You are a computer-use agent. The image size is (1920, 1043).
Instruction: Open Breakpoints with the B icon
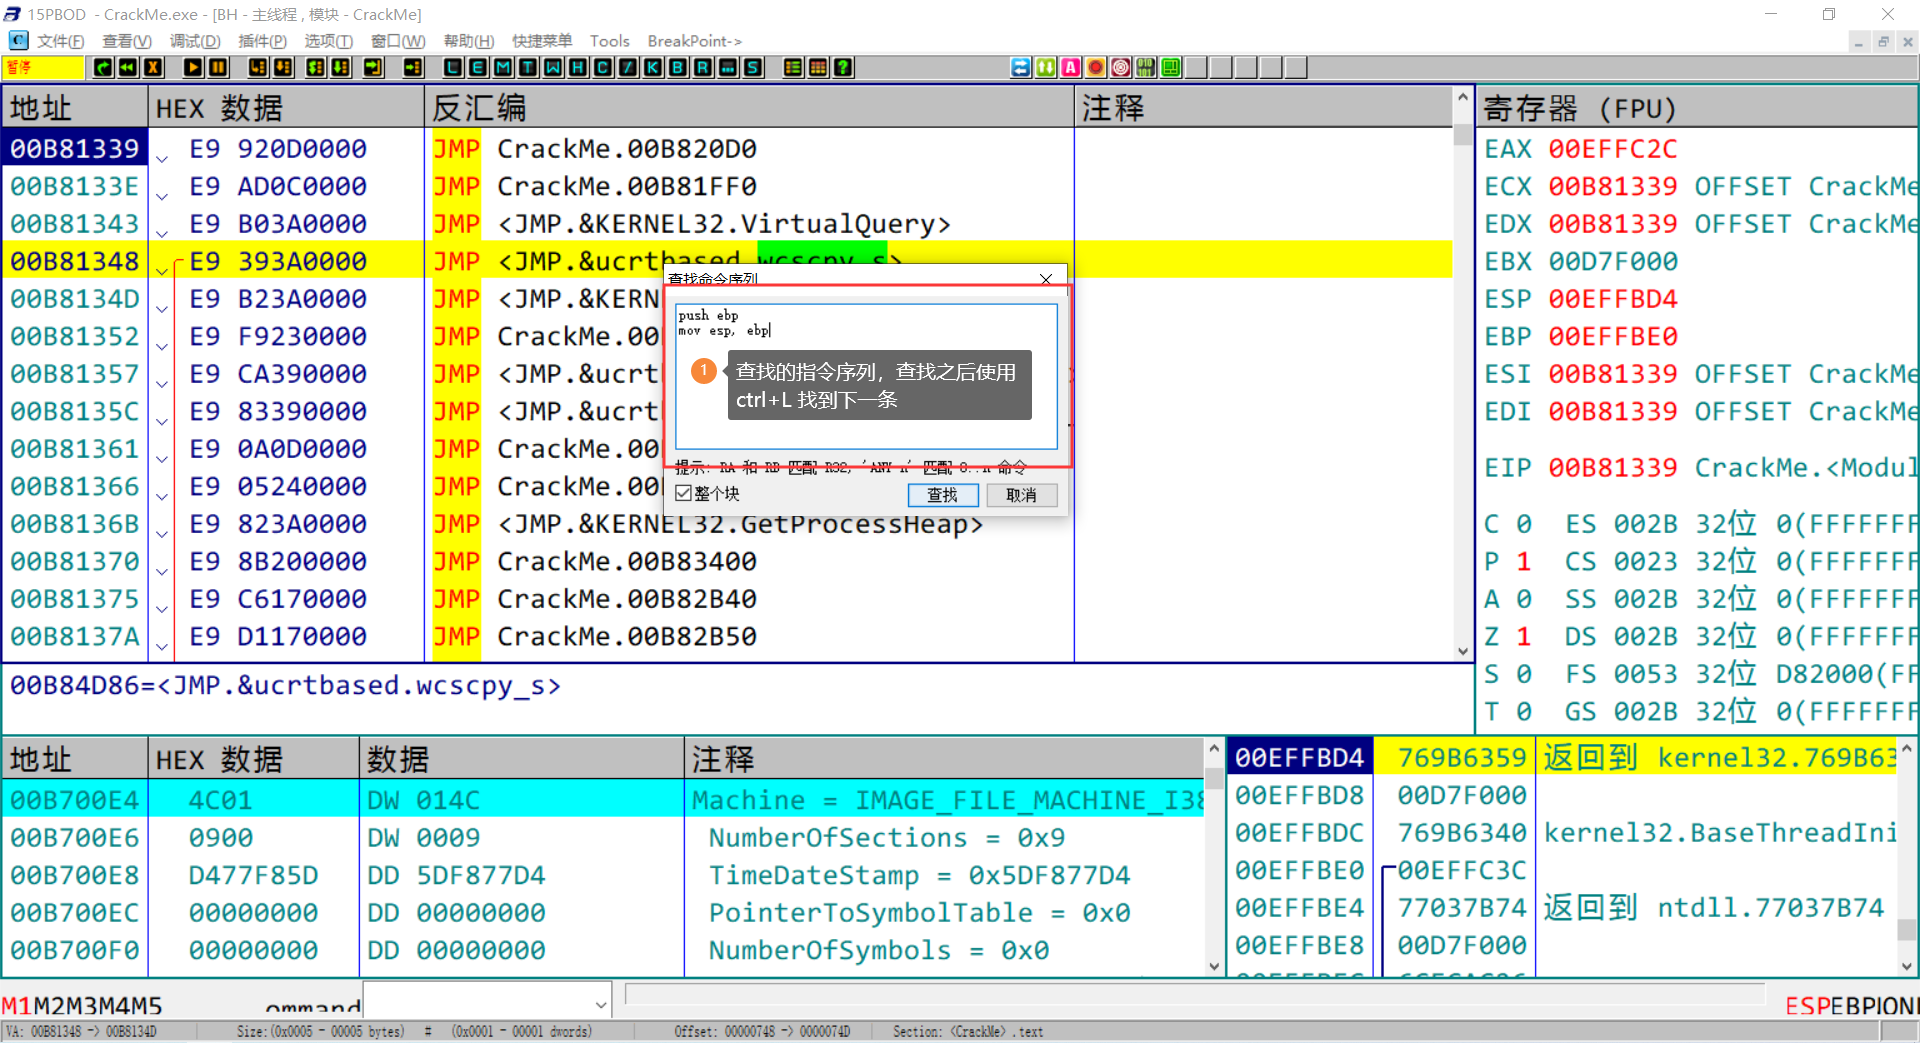[x=678, y=67]
